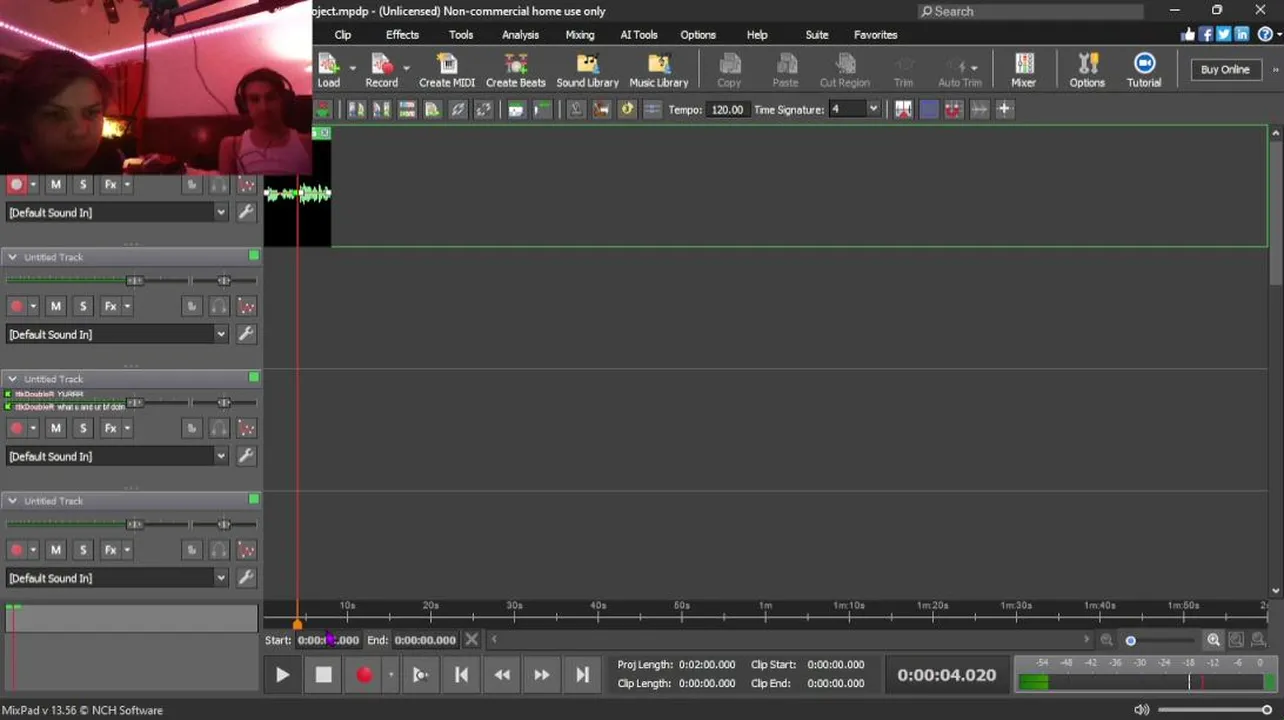The image size is (1284, 720).
Task: Open the Load toolbar dropdown arrow
Action: pyautogui.click(x=352, y=69)
